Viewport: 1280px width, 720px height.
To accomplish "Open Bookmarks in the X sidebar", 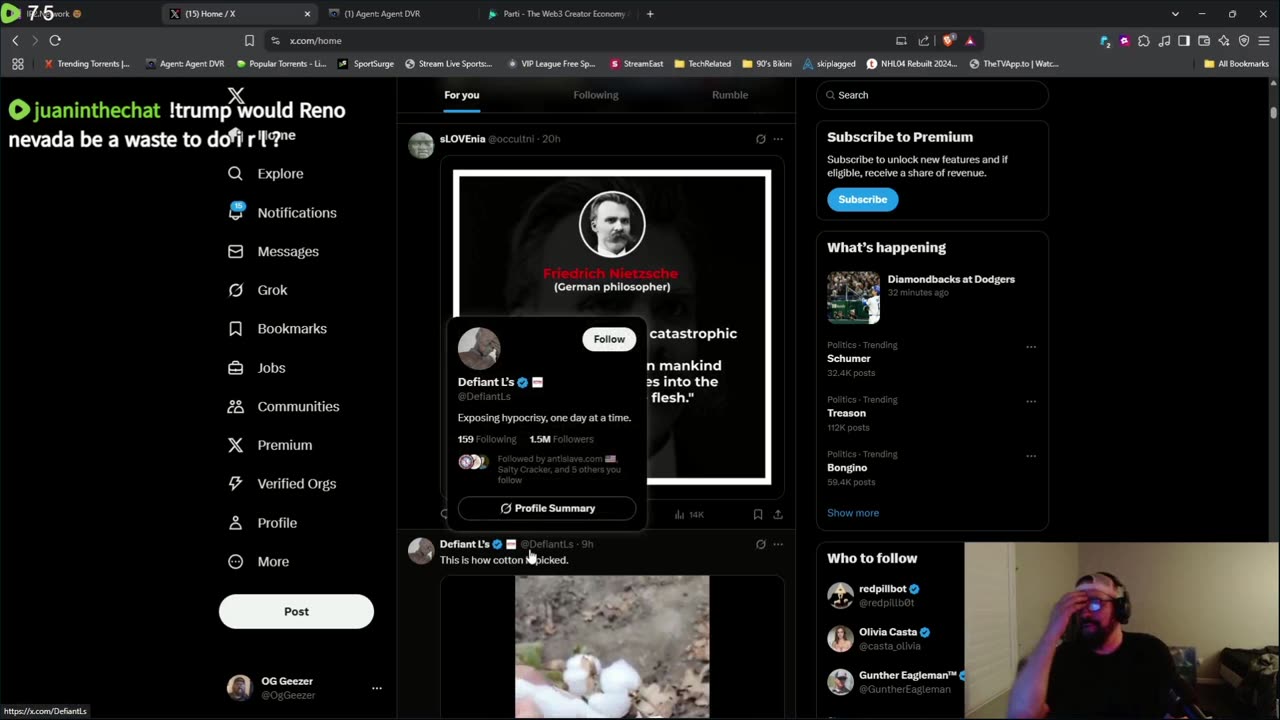I will point(277,328).
